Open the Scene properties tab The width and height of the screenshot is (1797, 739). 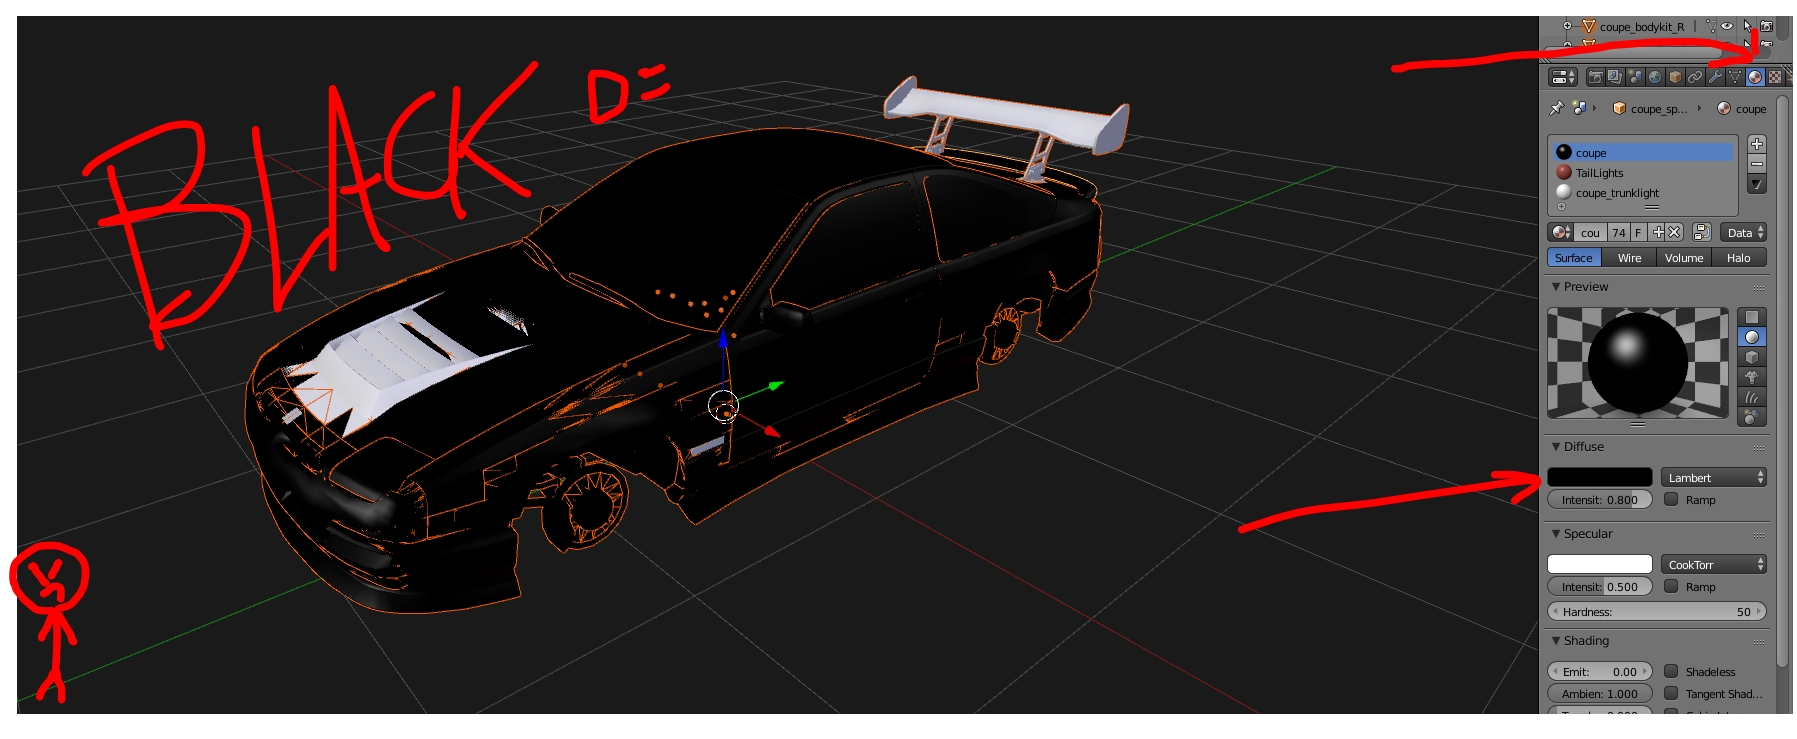coord(1635,77)
